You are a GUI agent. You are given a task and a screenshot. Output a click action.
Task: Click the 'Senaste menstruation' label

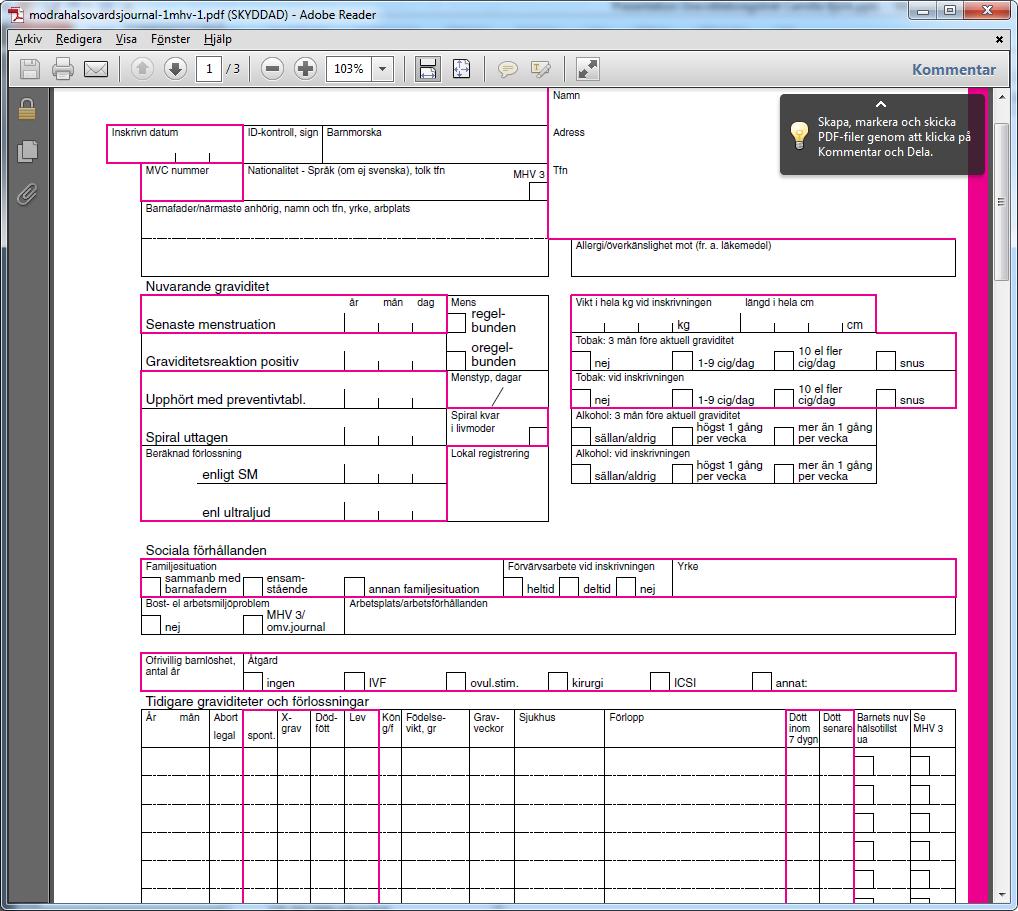pyautogui.click(x=210, y=324)
